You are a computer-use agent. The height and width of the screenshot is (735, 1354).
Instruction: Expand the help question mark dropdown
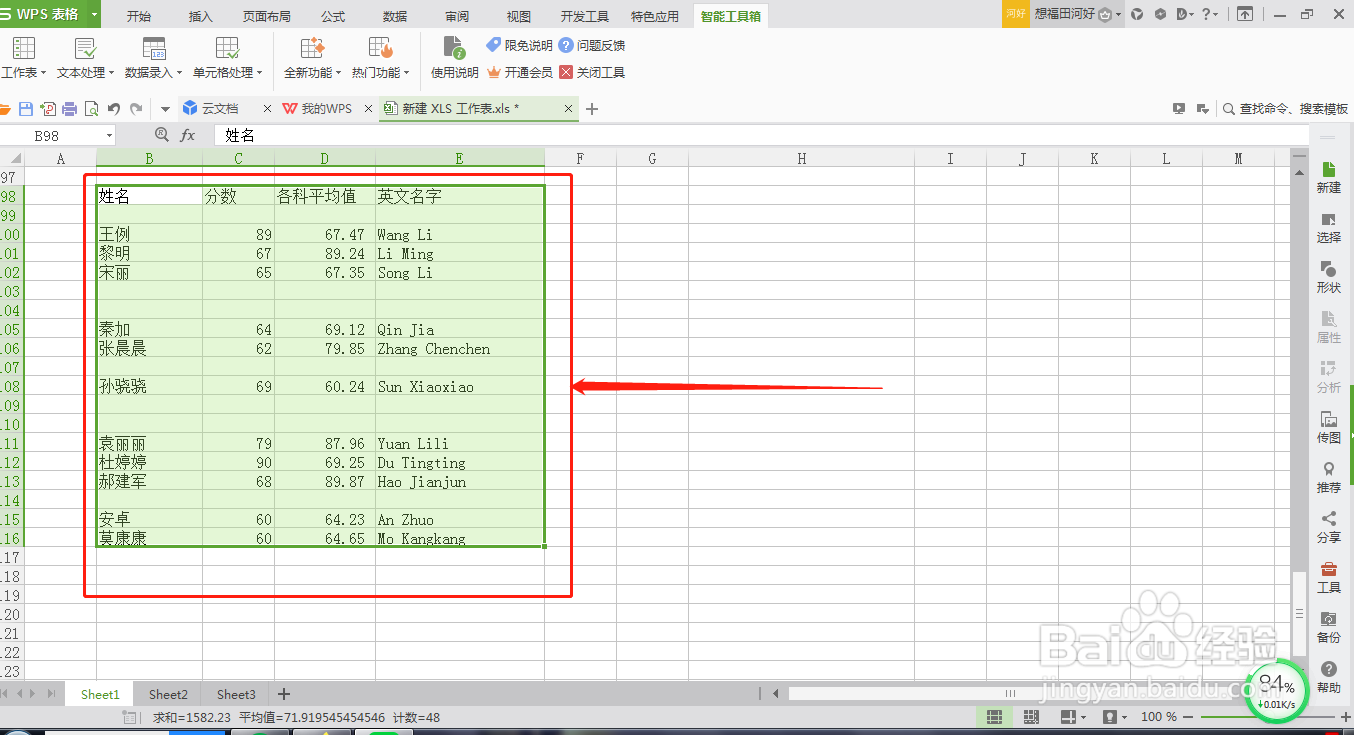(1211, 14)
